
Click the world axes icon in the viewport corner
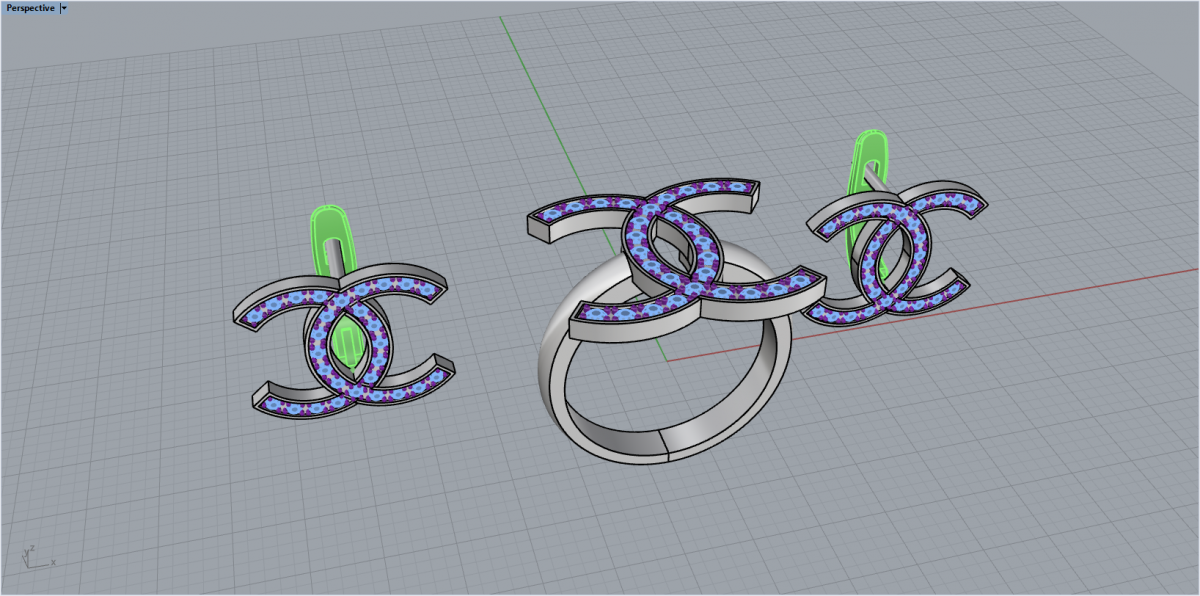[x=36, y=557]
